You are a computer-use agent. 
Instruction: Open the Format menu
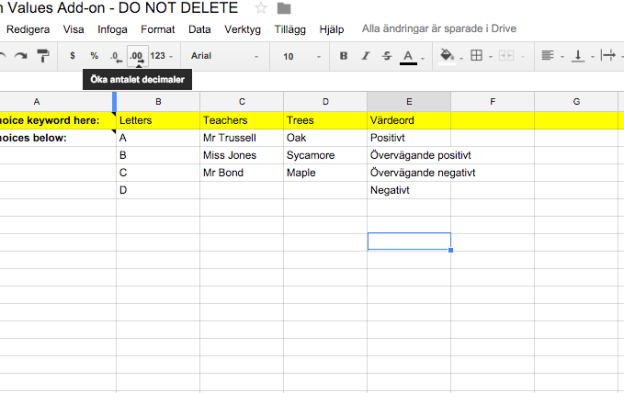(x=158, y=29)
